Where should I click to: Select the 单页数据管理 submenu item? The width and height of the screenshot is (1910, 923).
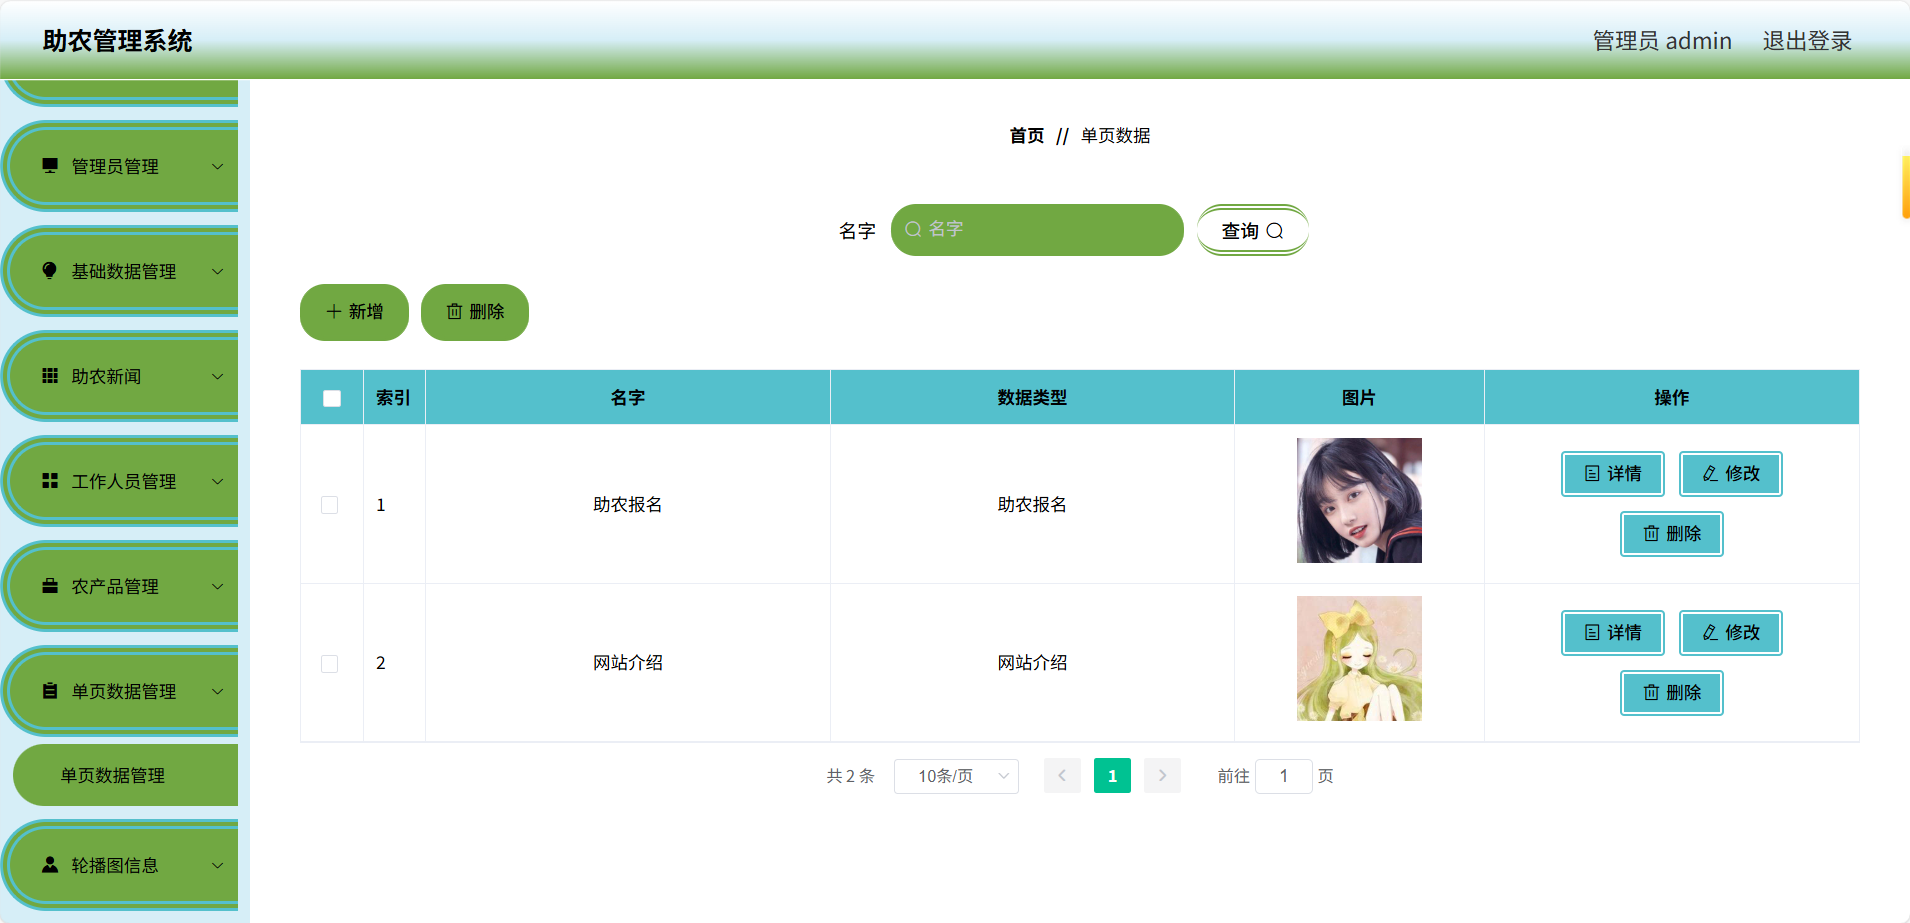(126, 775)
